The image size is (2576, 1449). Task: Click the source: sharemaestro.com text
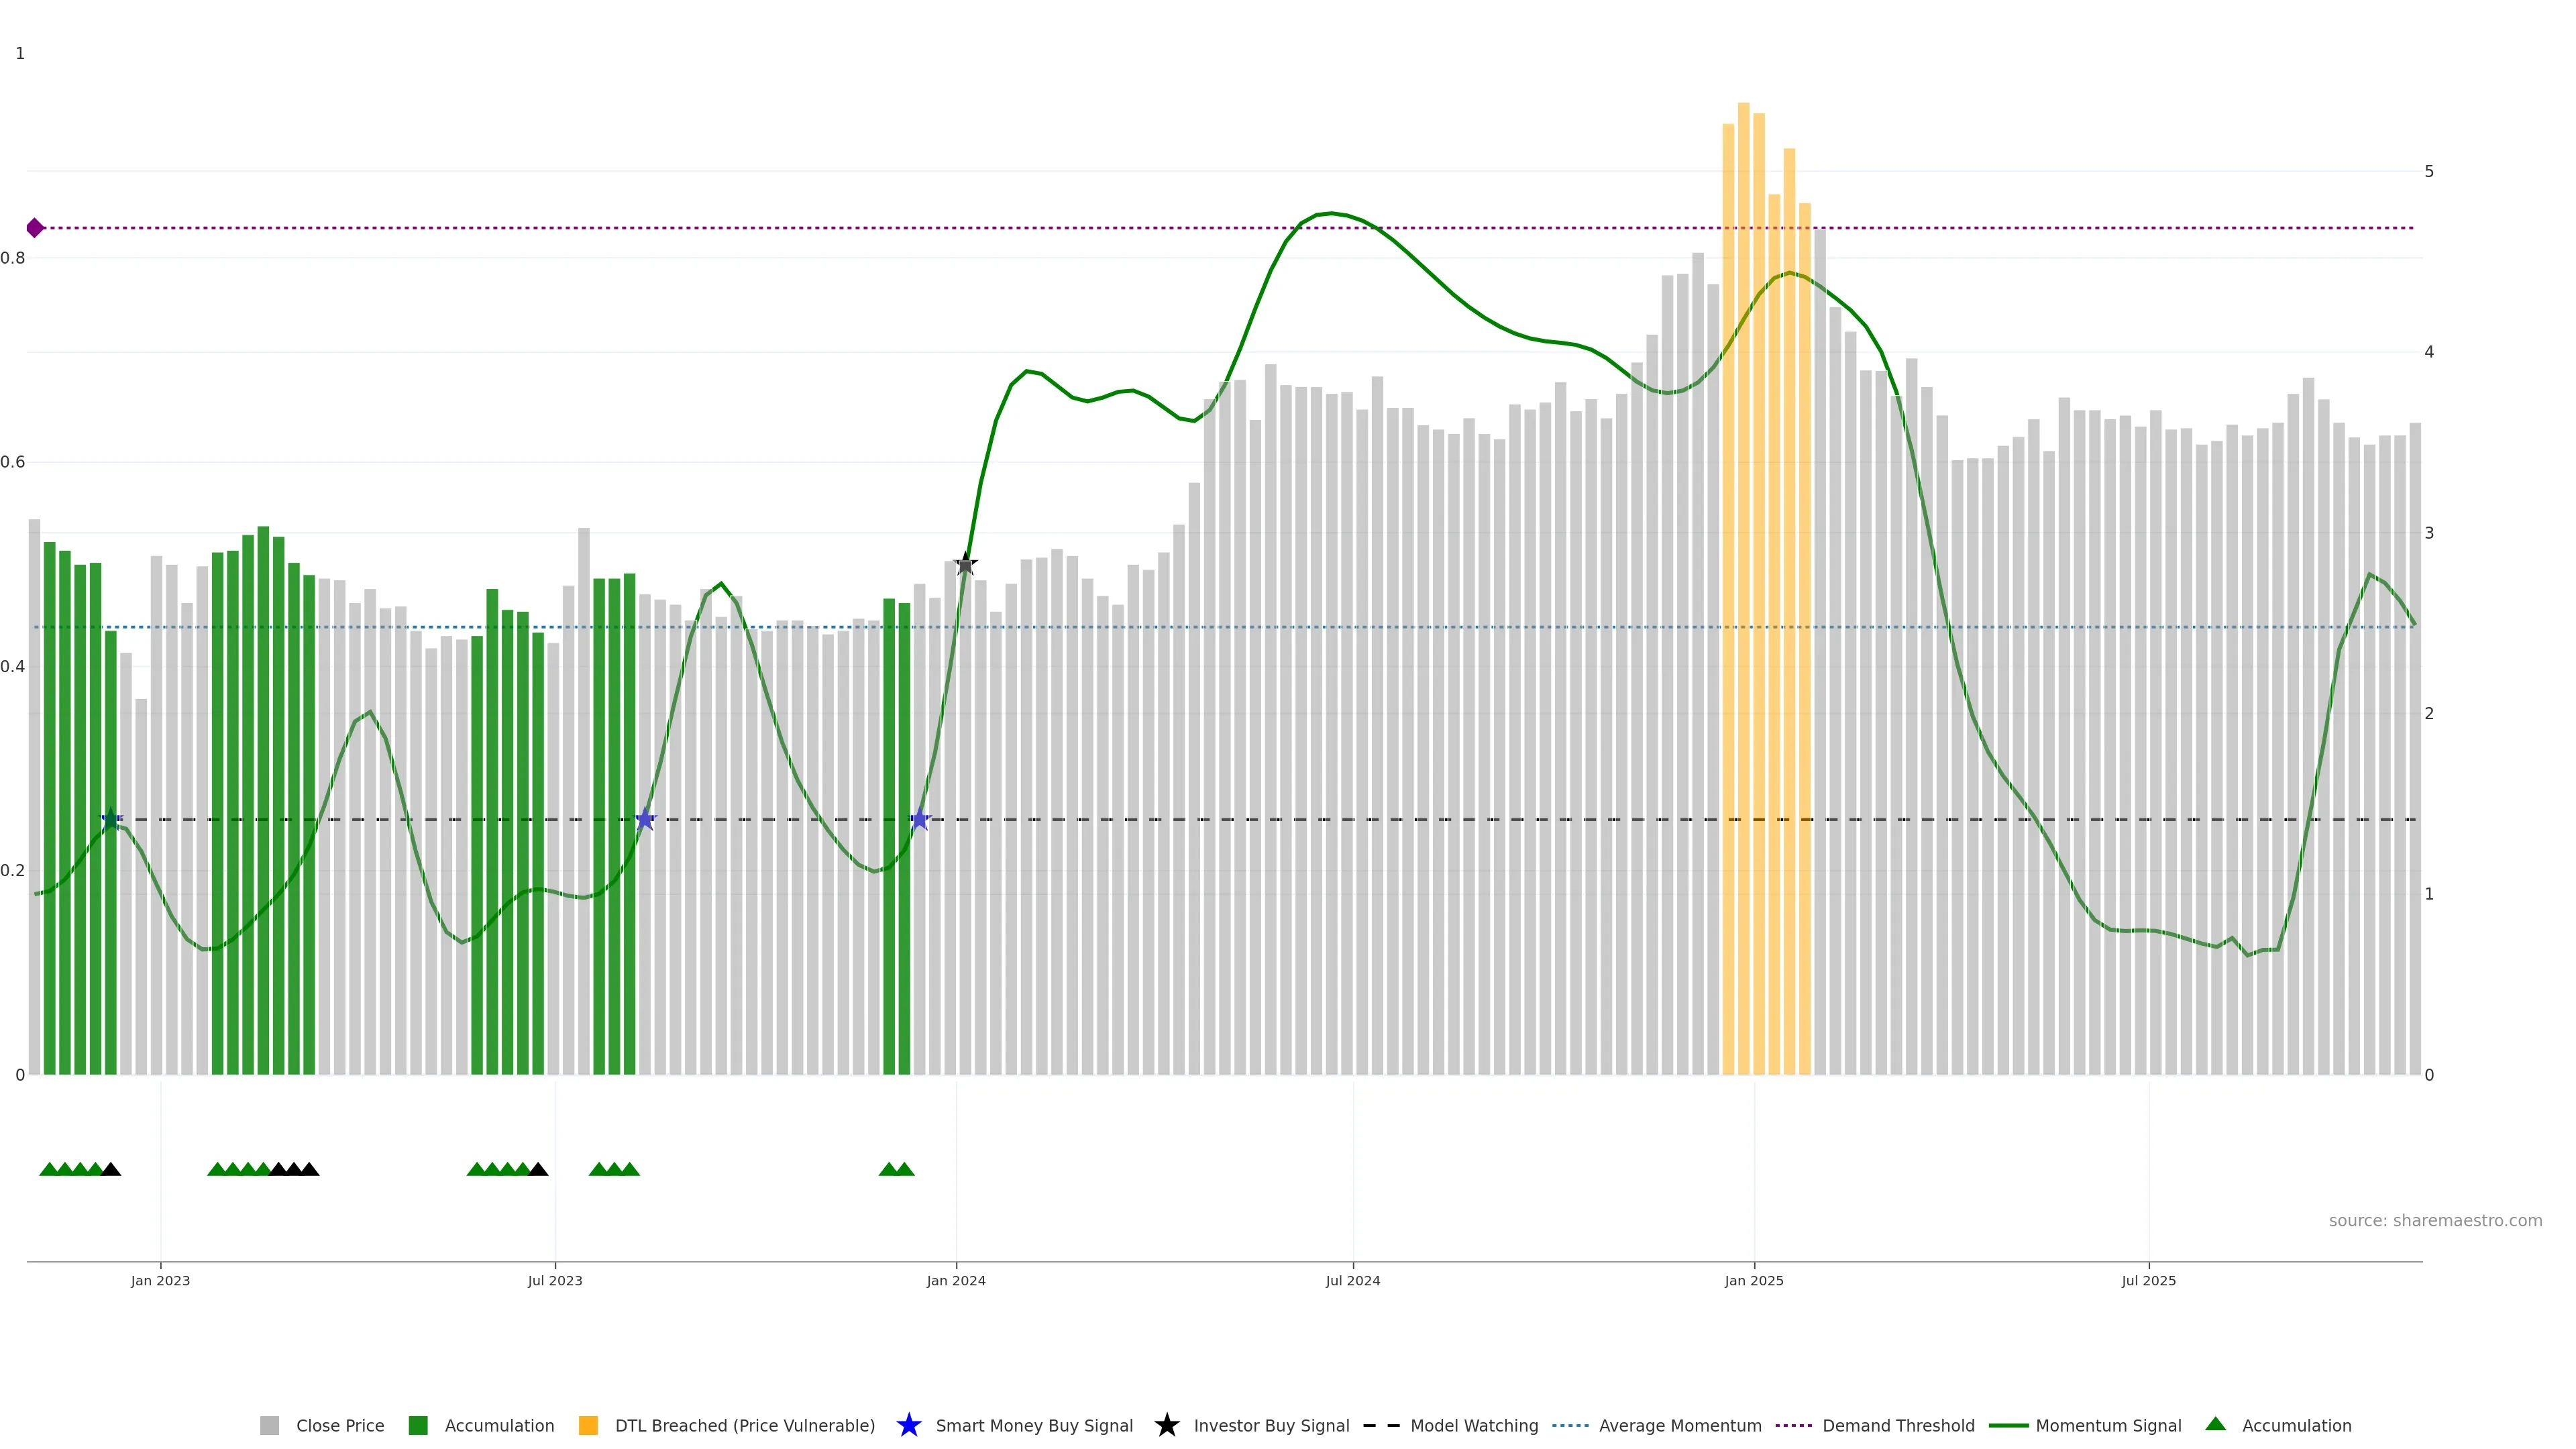[2435, 1220]
